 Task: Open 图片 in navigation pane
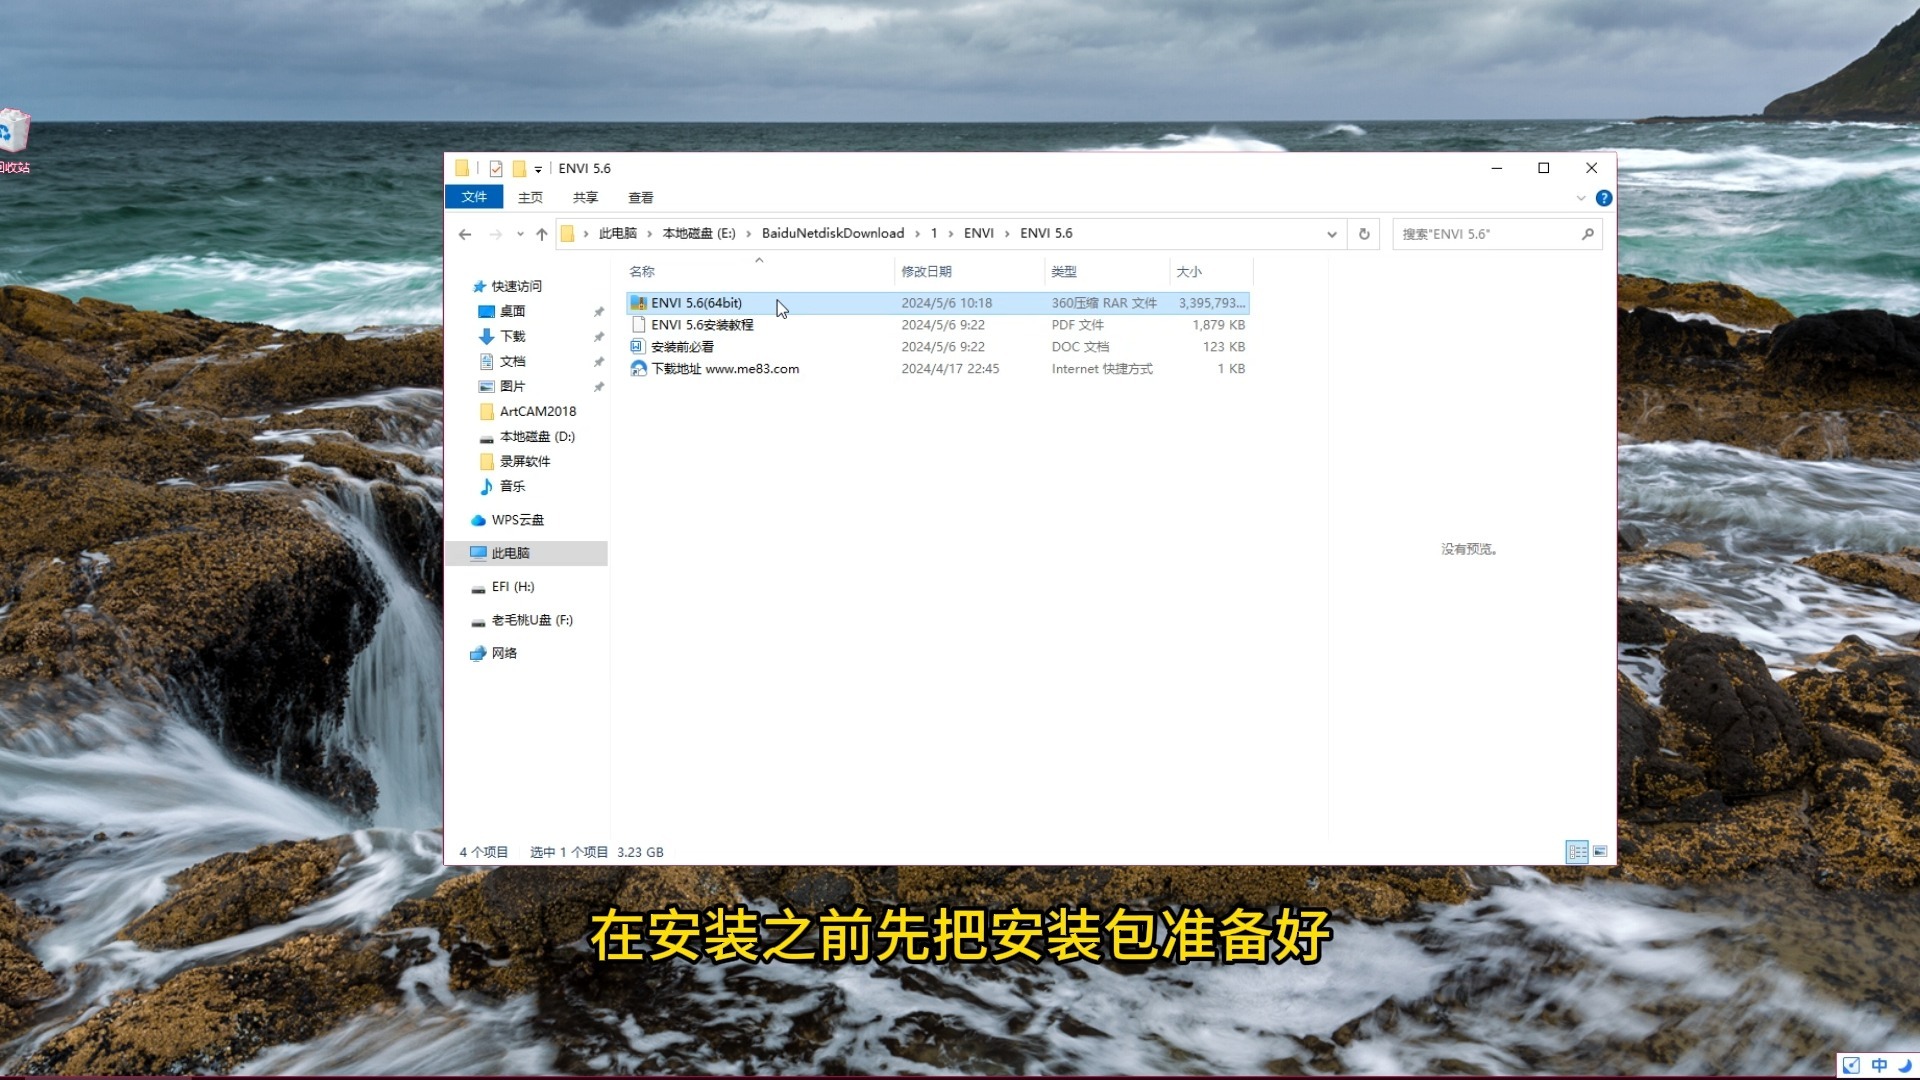pos(512,386)
